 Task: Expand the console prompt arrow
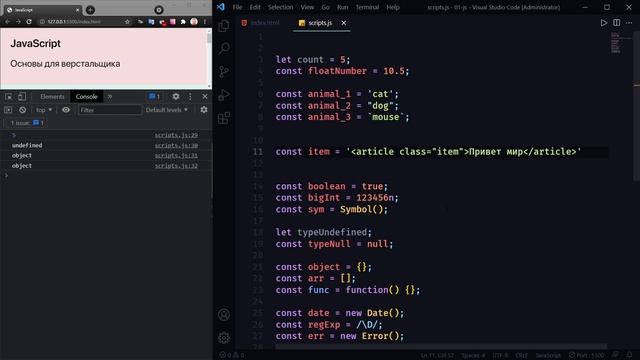pyautogui.click(x=6, y=176)
